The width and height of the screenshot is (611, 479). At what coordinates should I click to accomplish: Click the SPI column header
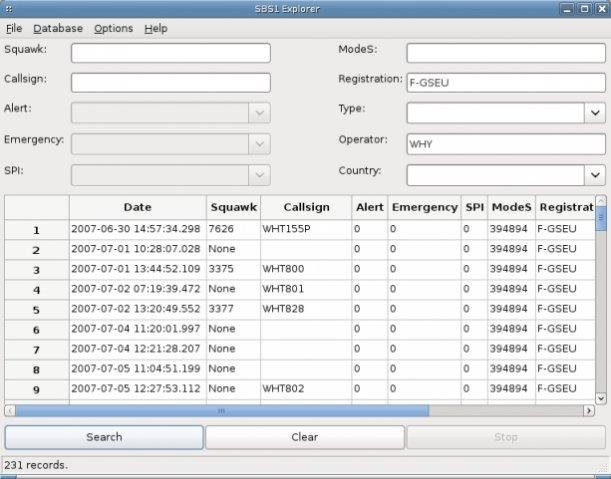click(474, 207)
